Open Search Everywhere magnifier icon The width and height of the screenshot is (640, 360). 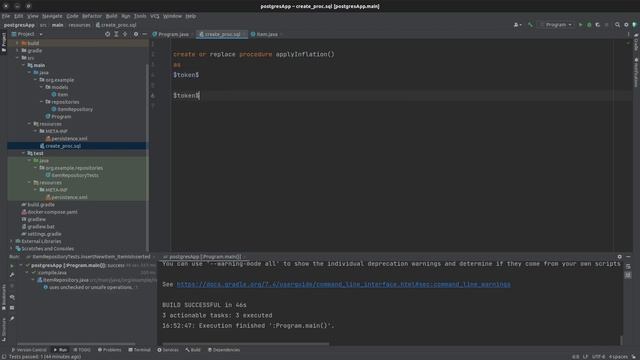tap(617, 25)
